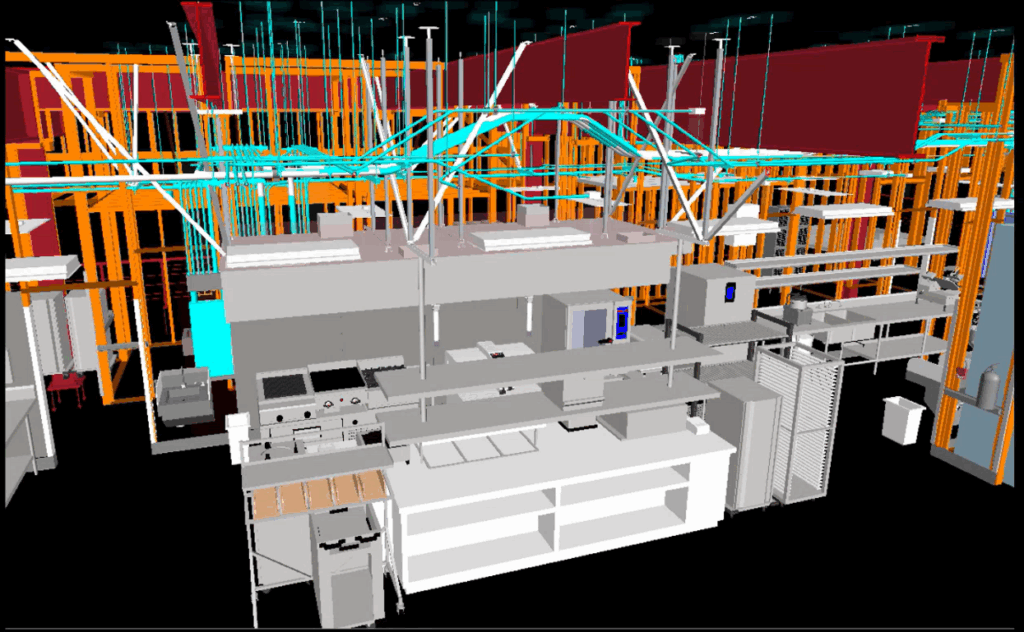
Task: Click the wooden cutting board shelf
Action: 316,495
